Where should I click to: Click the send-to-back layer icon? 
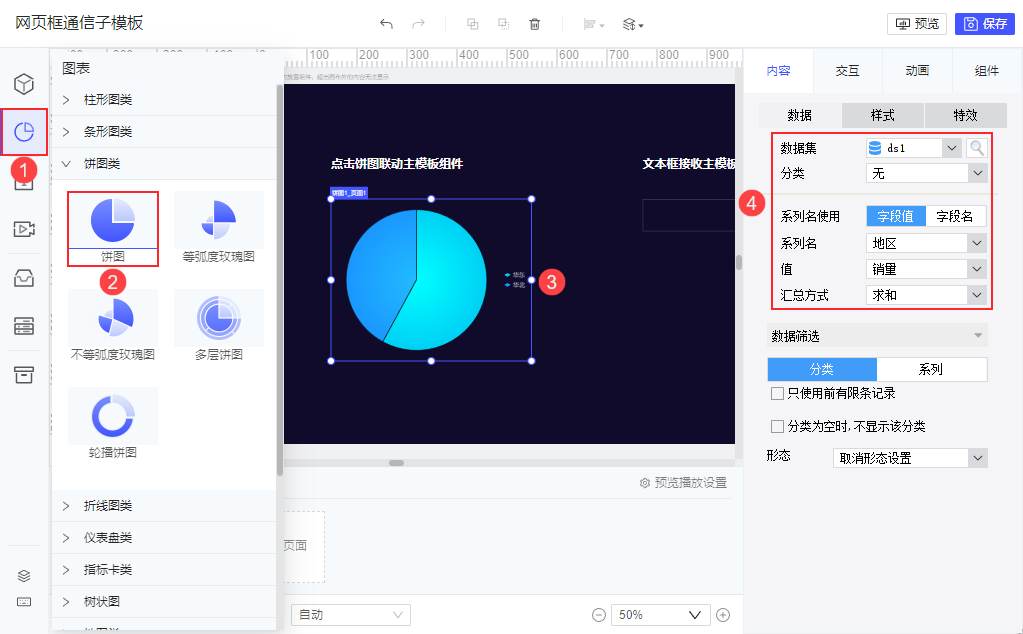[x=504, y=24]
